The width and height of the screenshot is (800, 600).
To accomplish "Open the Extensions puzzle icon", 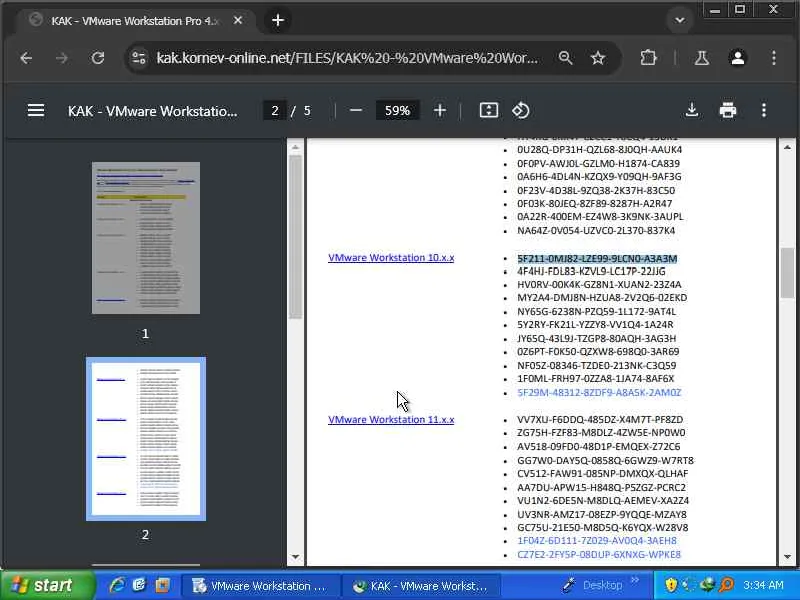I will [x=648, y=58].
